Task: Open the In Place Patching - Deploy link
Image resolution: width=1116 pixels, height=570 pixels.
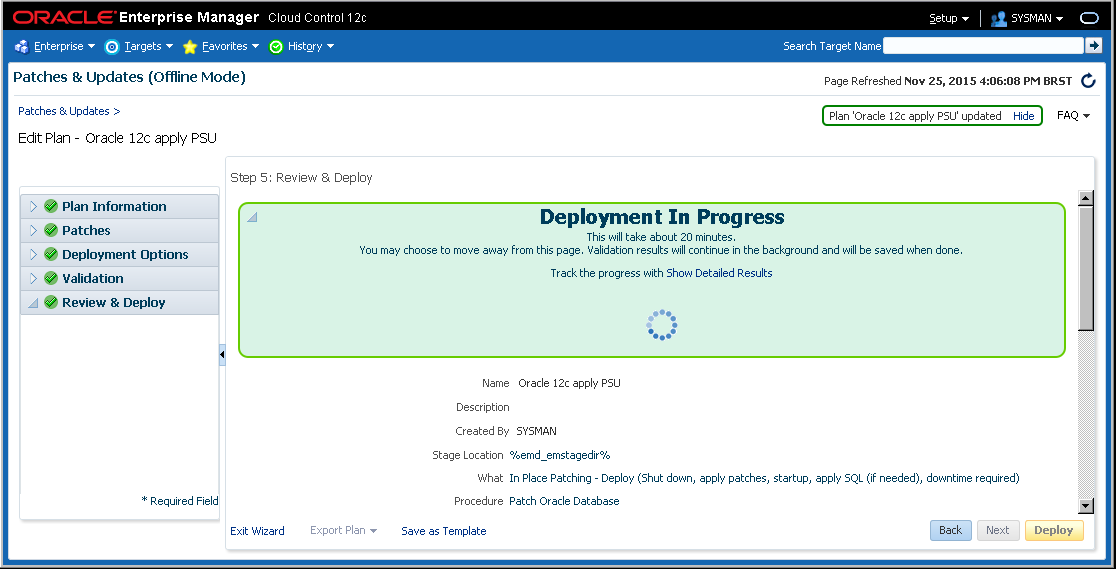Action: click(764, 478)
